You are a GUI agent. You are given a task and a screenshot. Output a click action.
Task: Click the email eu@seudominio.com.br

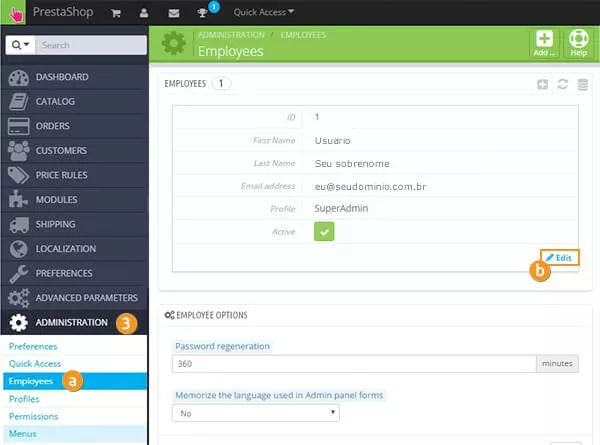click(370, 187)
